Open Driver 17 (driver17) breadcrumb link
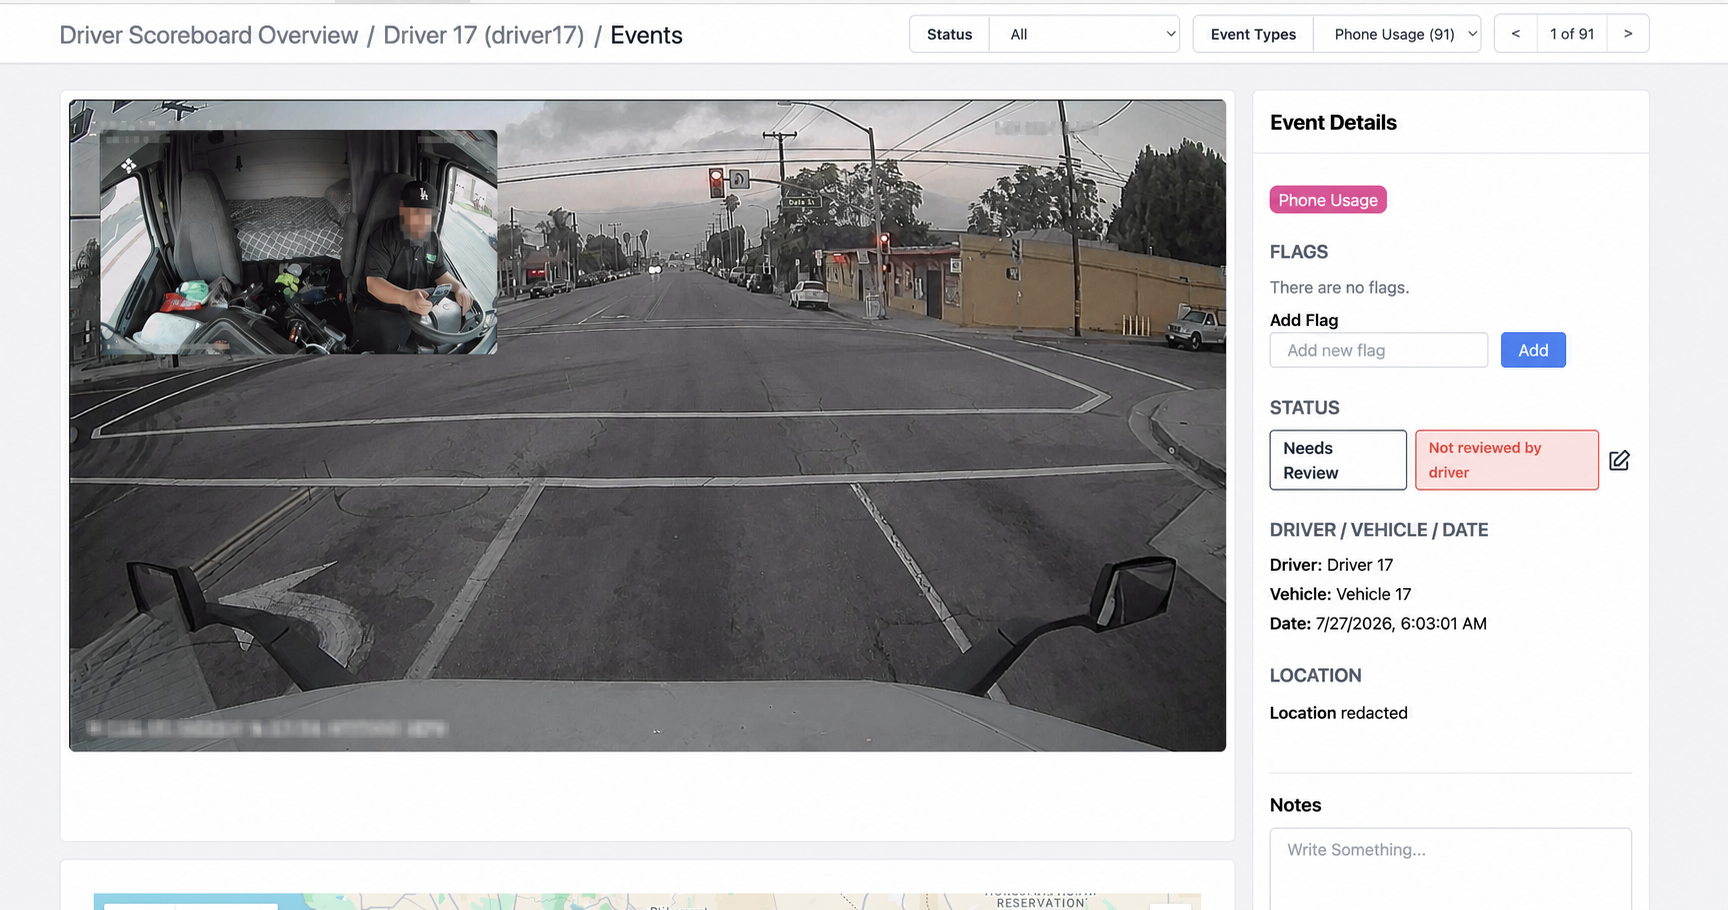Image resolution: width=1728 pixels, height=910 pixels. (484, 35)
